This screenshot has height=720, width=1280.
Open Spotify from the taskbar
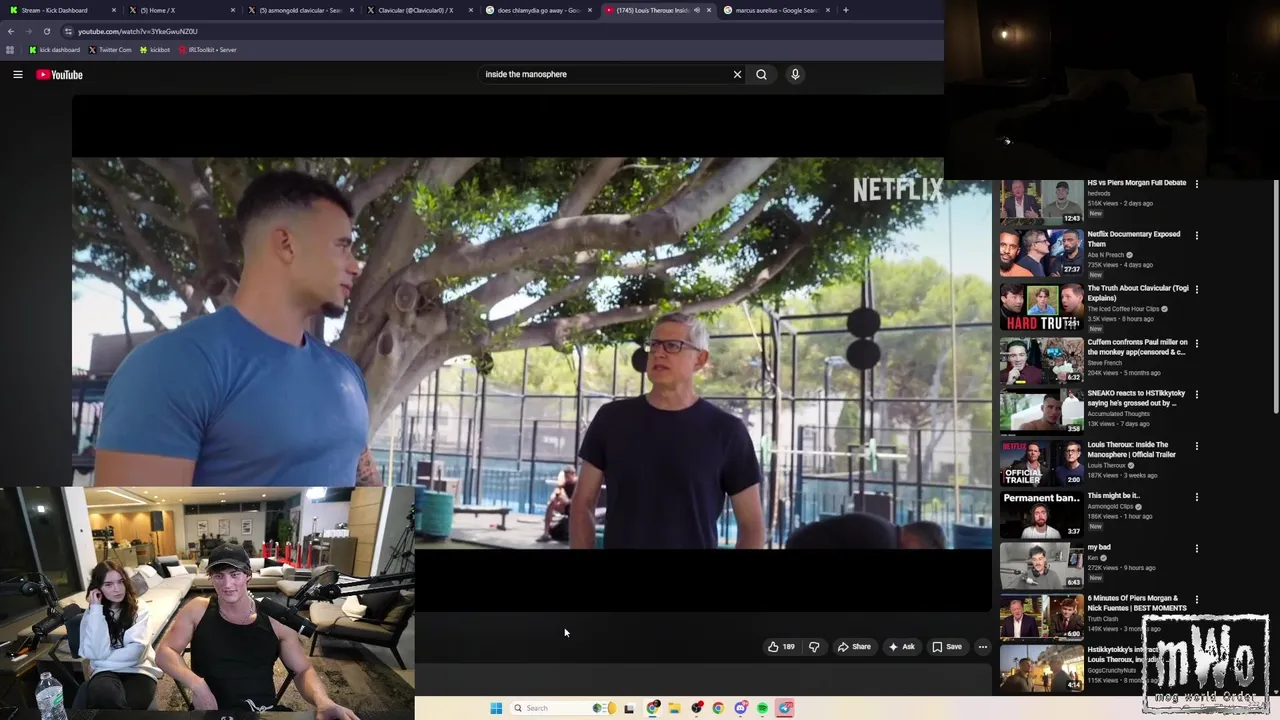(x=762, y=708)
